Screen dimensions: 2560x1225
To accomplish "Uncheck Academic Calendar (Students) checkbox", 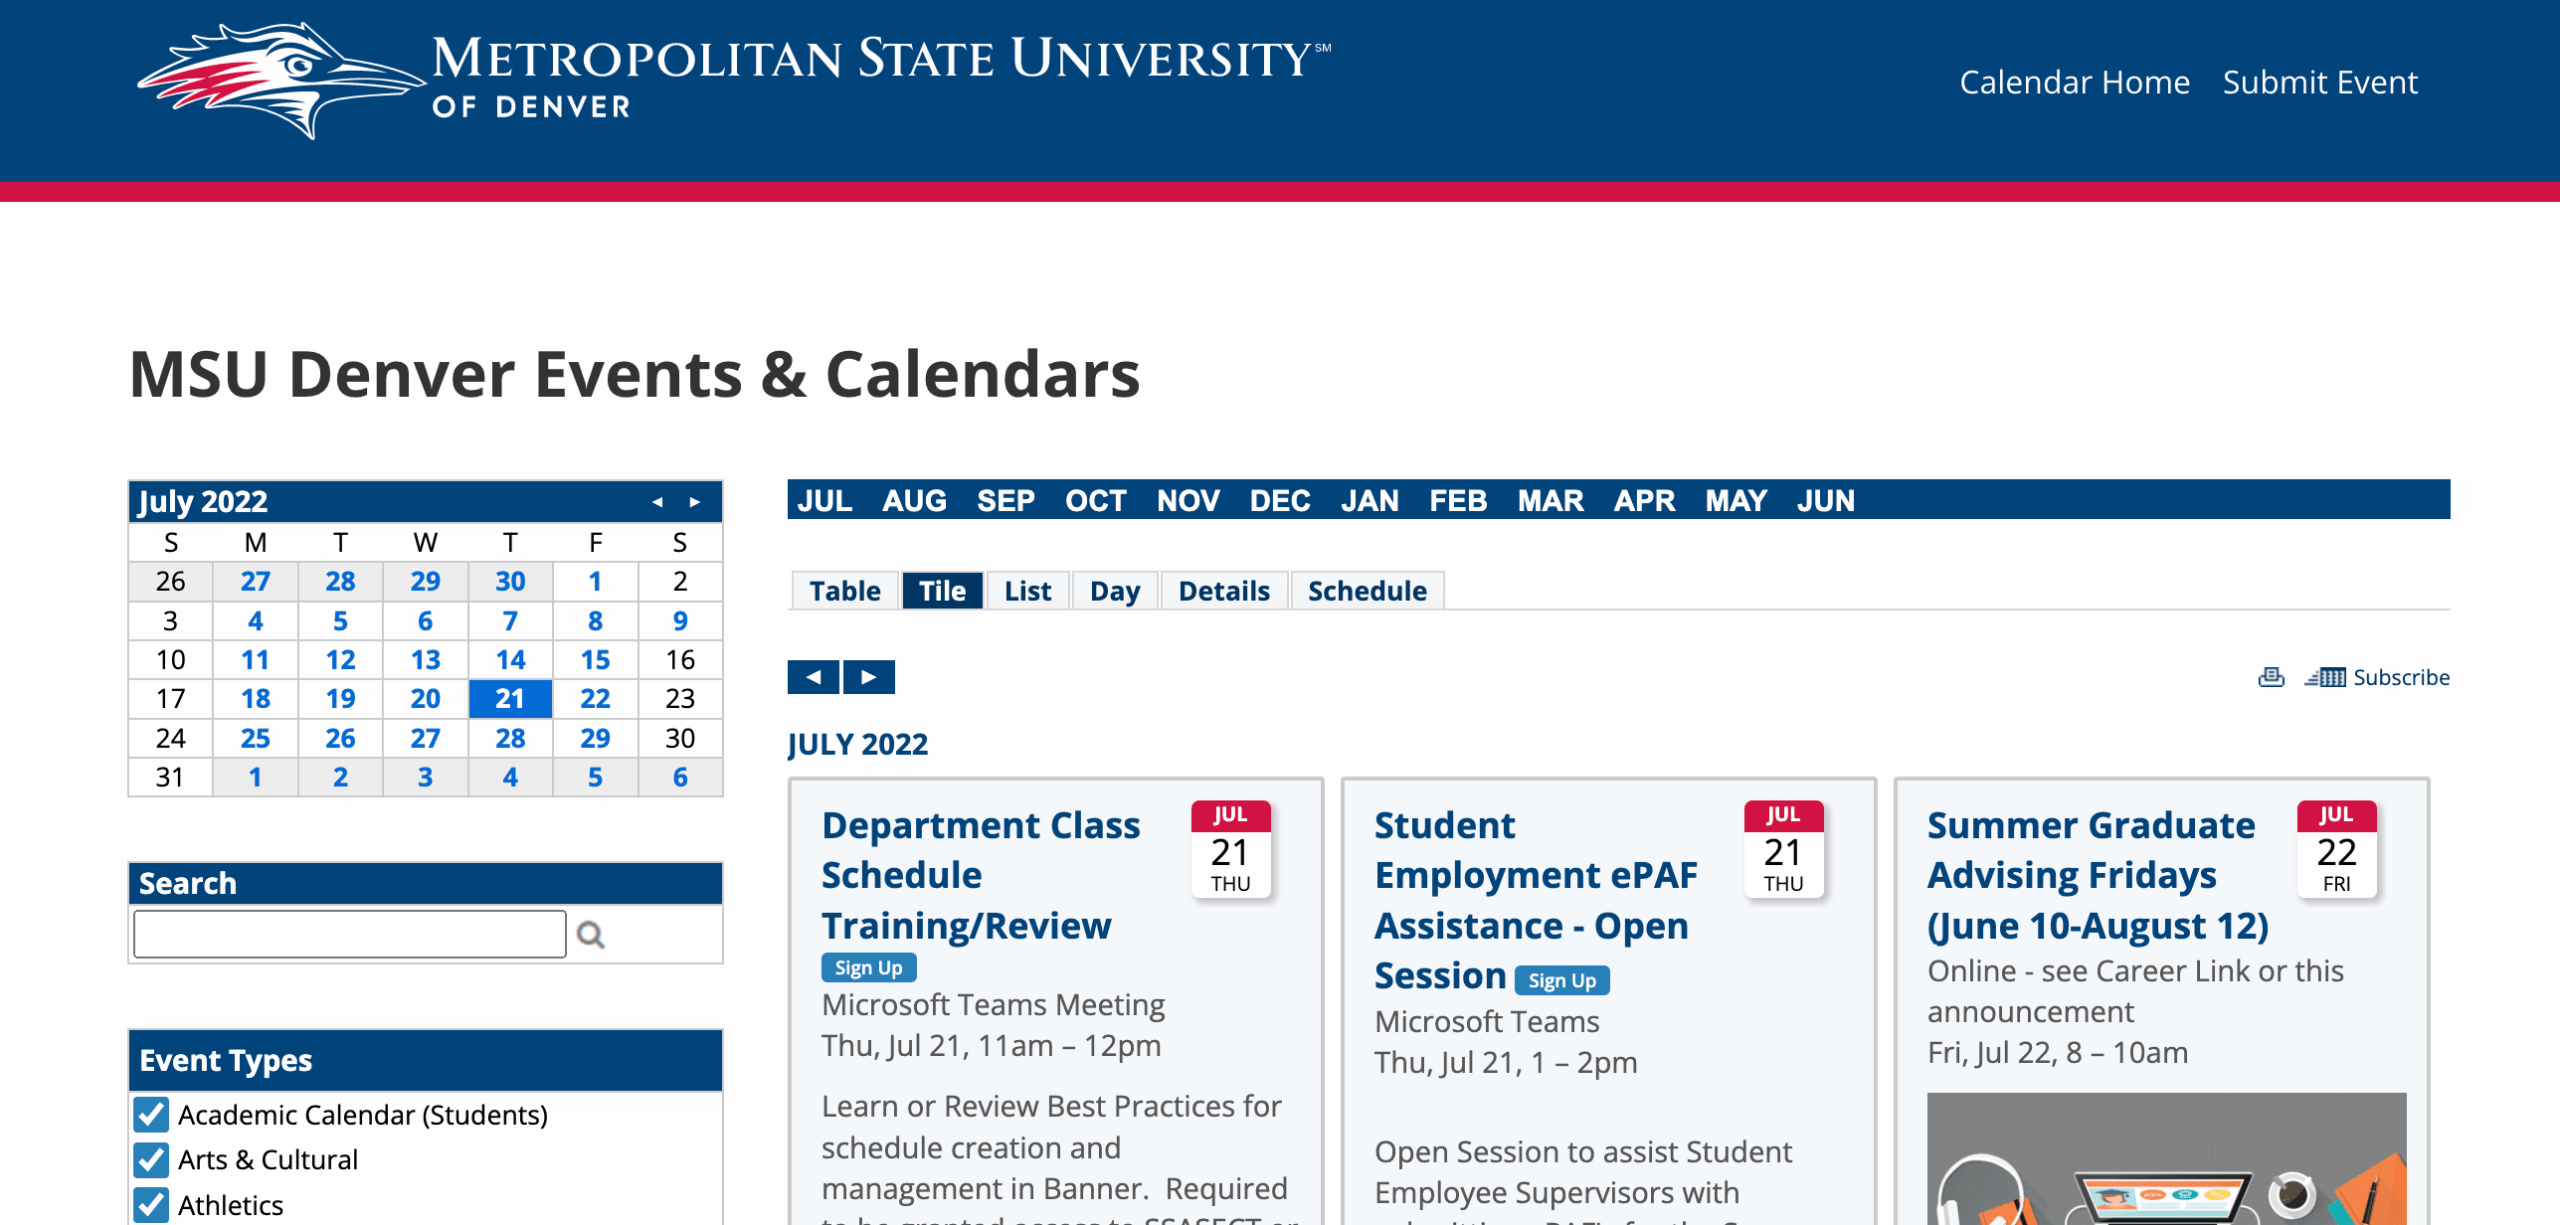I will pyautogui.click(x=152, y=1114).
